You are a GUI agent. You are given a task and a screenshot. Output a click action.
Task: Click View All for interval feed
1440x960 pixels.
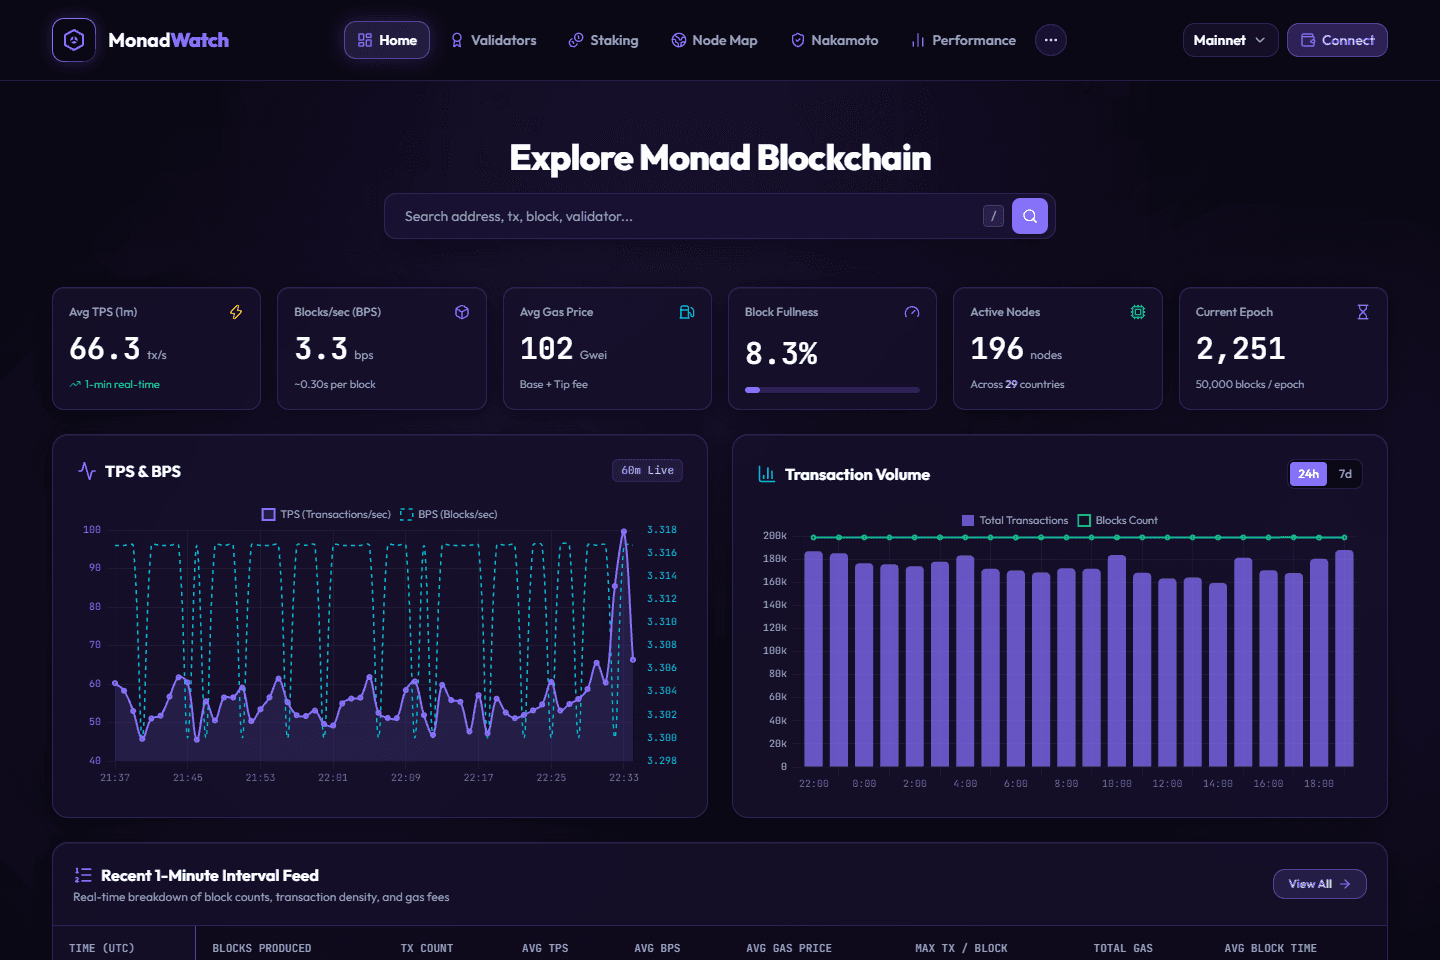click(1319, 884)
